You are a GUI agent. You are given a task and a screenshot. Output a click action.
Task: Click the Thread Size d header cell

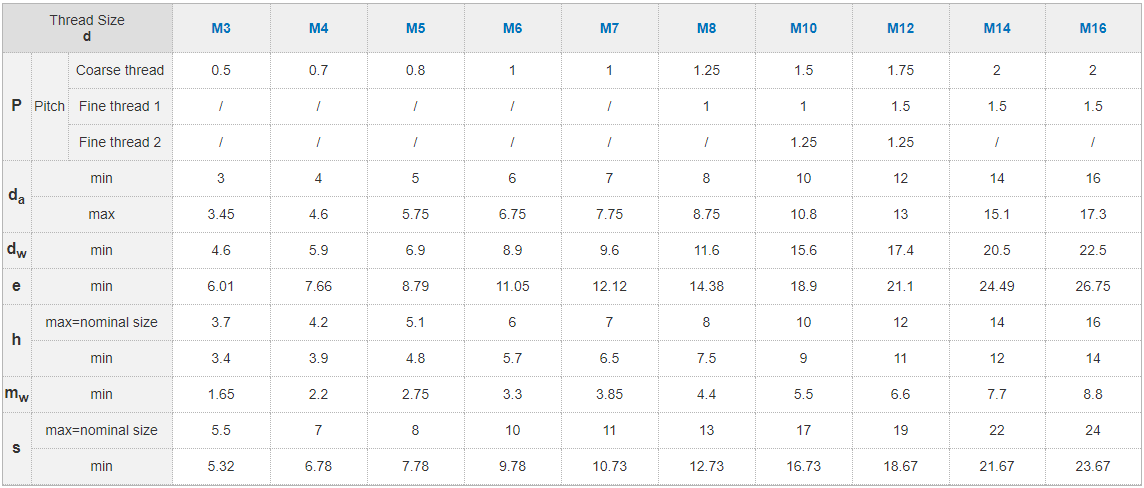(87, 28)
